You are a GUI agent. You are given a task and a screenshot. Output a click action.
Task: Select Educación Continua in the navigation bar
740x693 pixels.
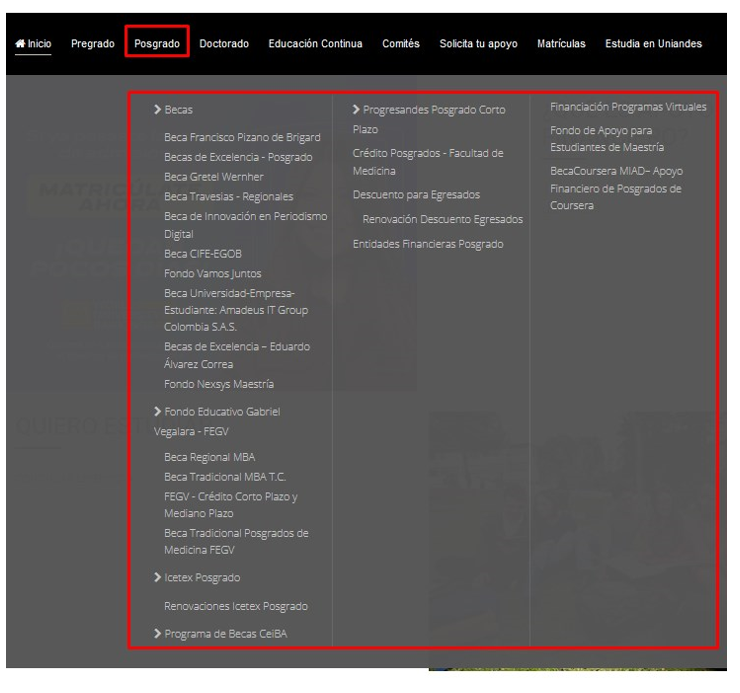click(x=315, y=43)
